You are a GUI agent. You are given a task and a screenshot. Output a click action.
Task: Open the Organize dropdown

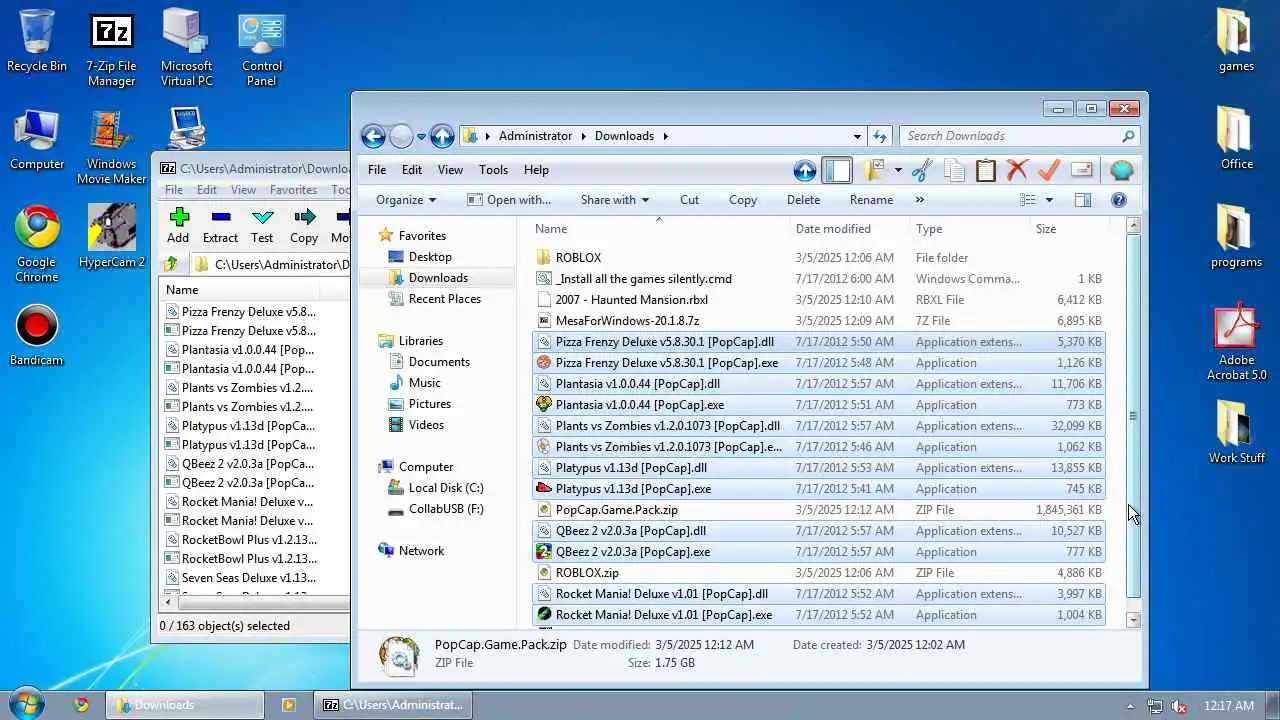pyautogui.click(x=406, y=200)
